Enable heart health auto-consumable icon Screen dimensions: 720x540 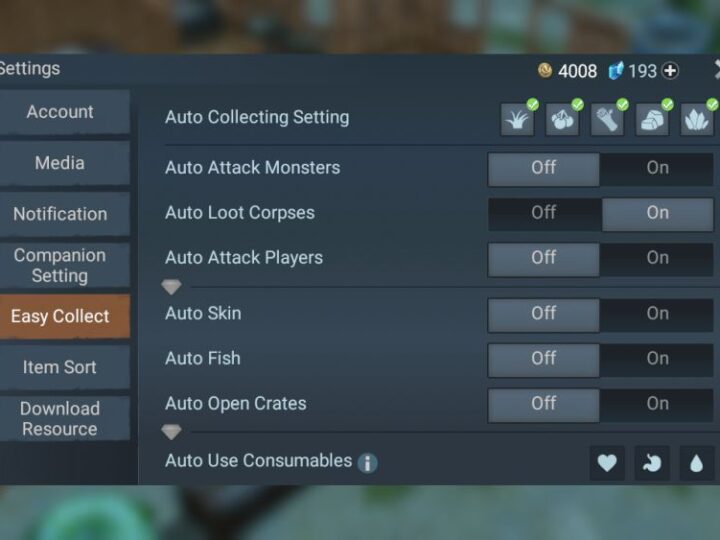(x=607, y=463)
